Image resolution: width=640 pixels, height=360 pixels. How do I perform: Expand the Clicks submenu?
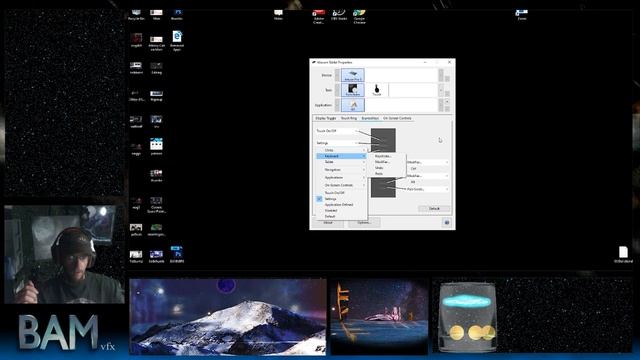pos(342,150)
